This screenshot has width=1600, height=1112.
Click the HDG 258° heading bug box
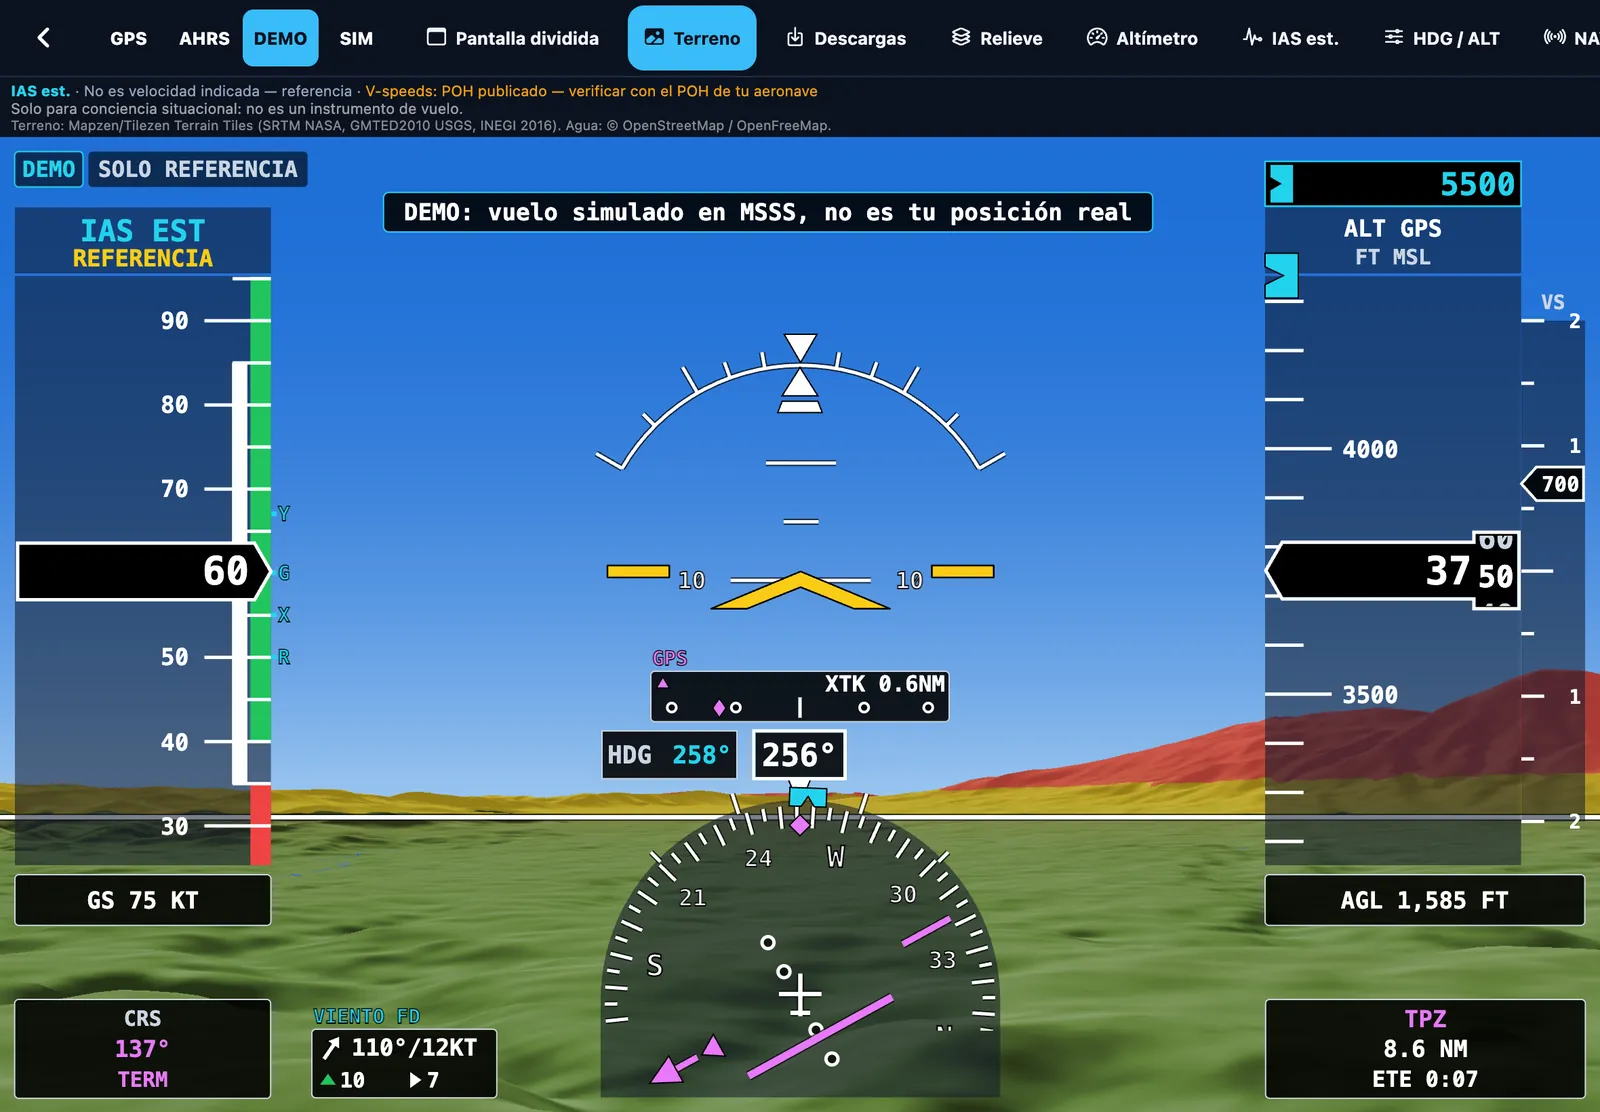[669, 755]
